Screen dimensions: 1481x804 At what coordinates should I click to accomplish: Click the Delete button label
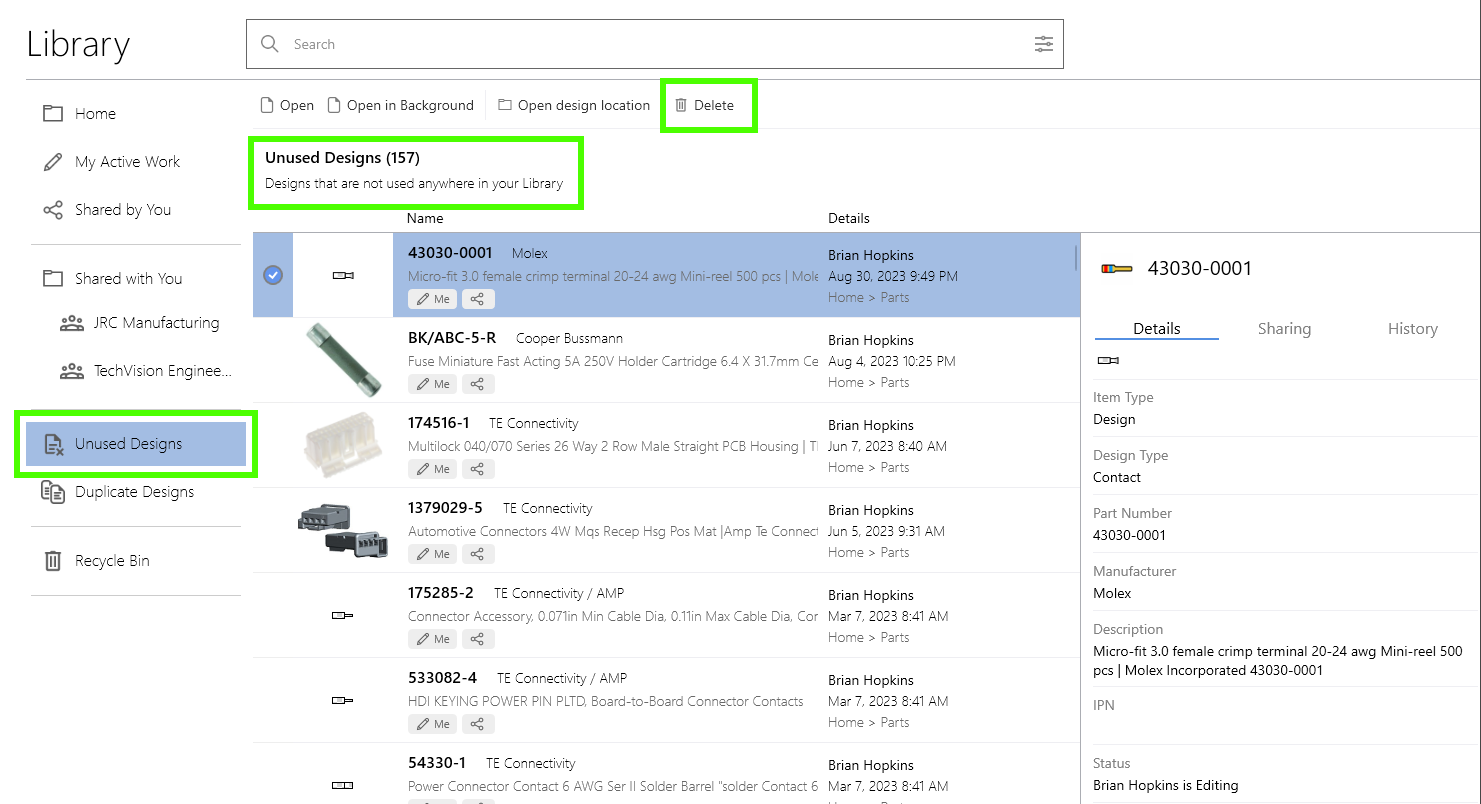click(714, 105)
